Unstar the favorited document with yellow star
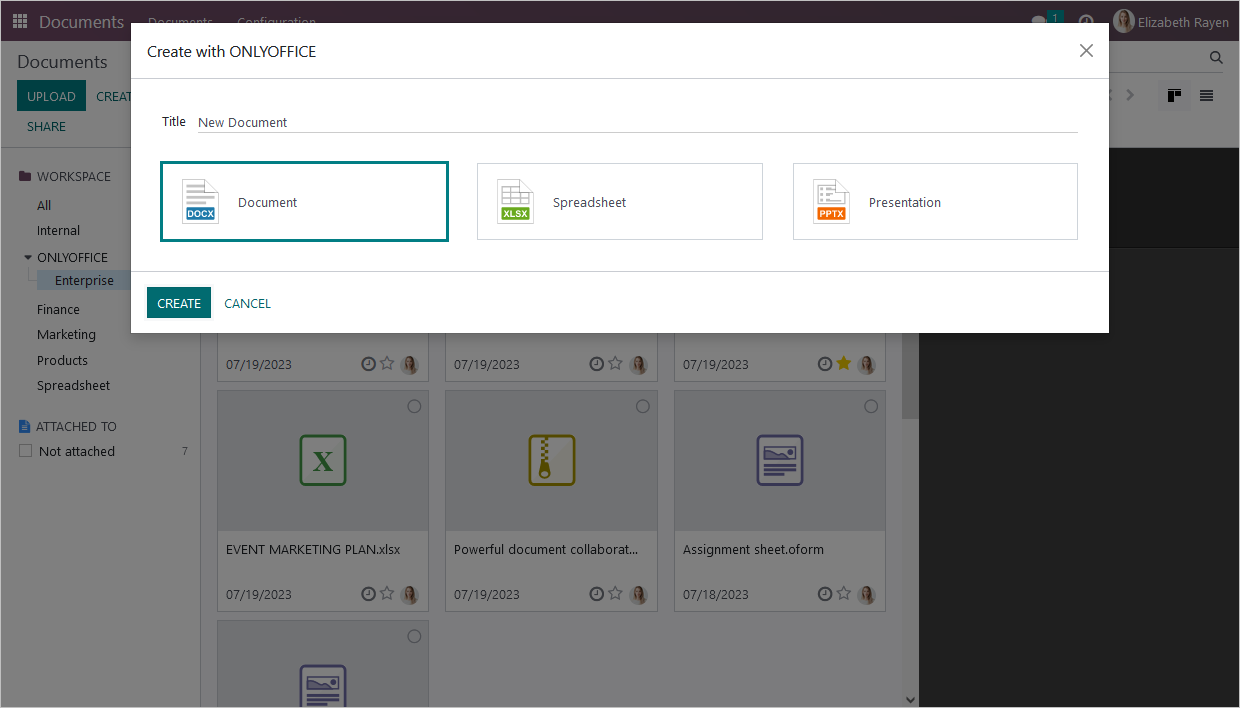 [843, 364]
